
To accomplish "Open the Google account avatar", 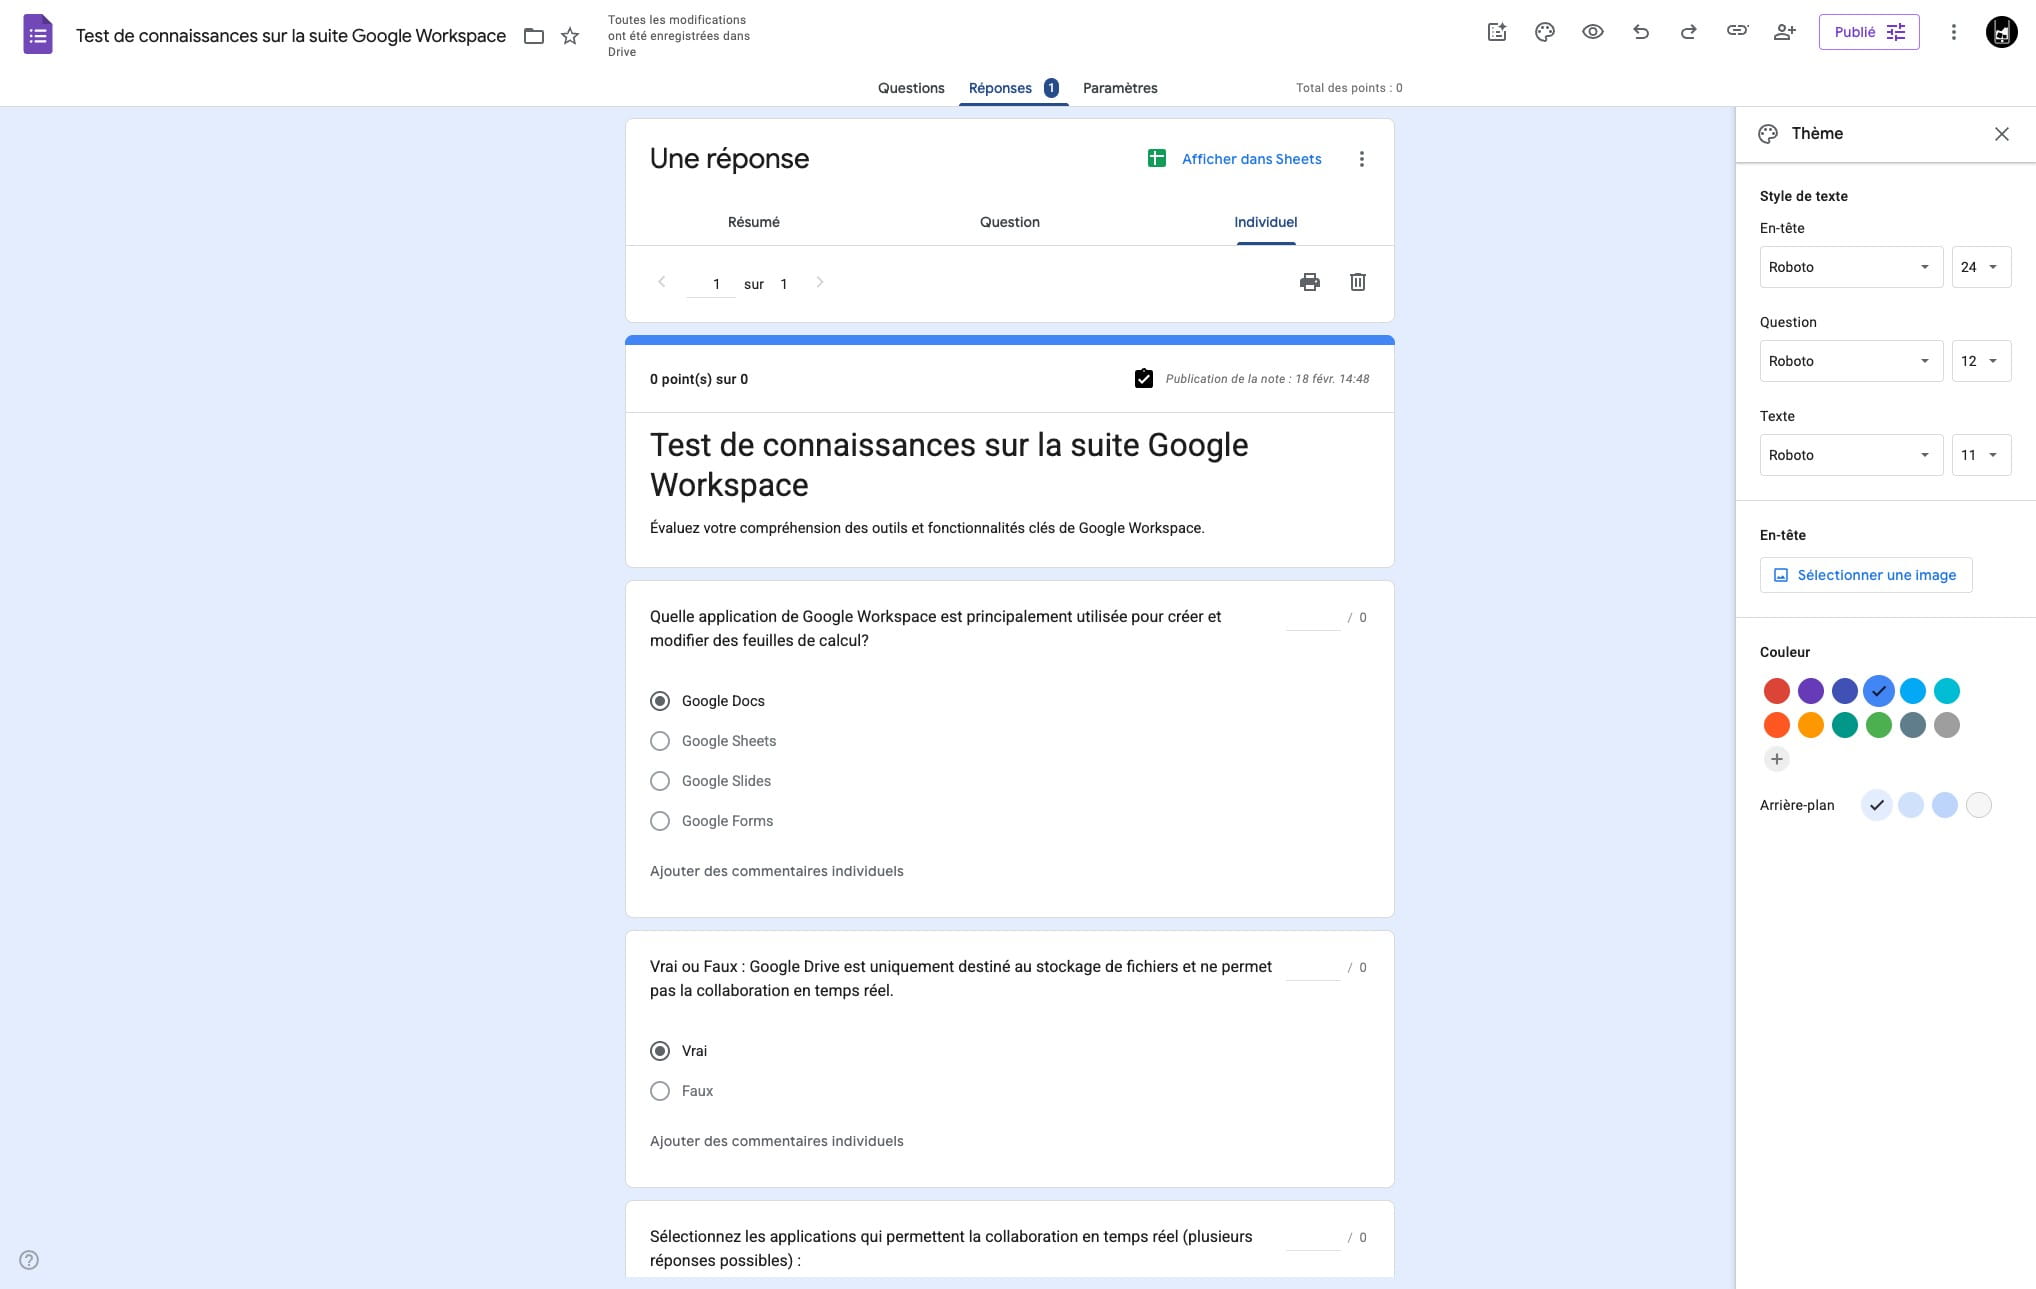I will pos(2001,32).
